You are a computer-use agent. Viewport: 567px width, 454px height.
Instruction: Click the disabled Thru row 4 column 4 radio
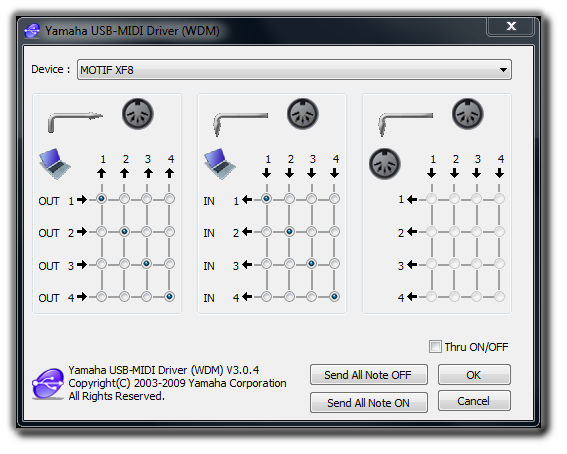pyautogui.click(x=499, y=297)
